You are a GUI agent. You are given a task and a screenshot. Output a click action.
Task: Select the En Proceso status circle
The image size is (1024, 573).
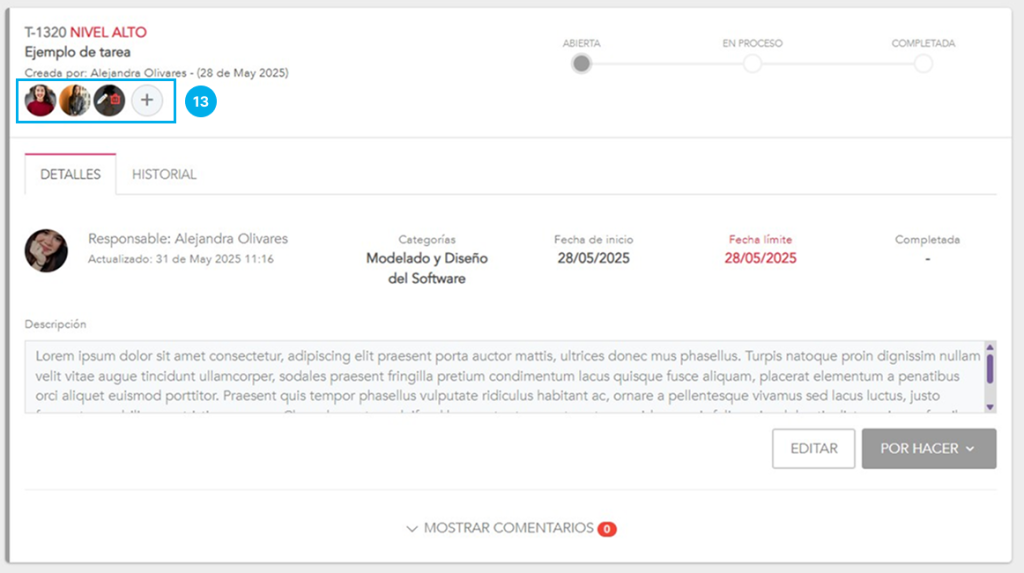752,64
